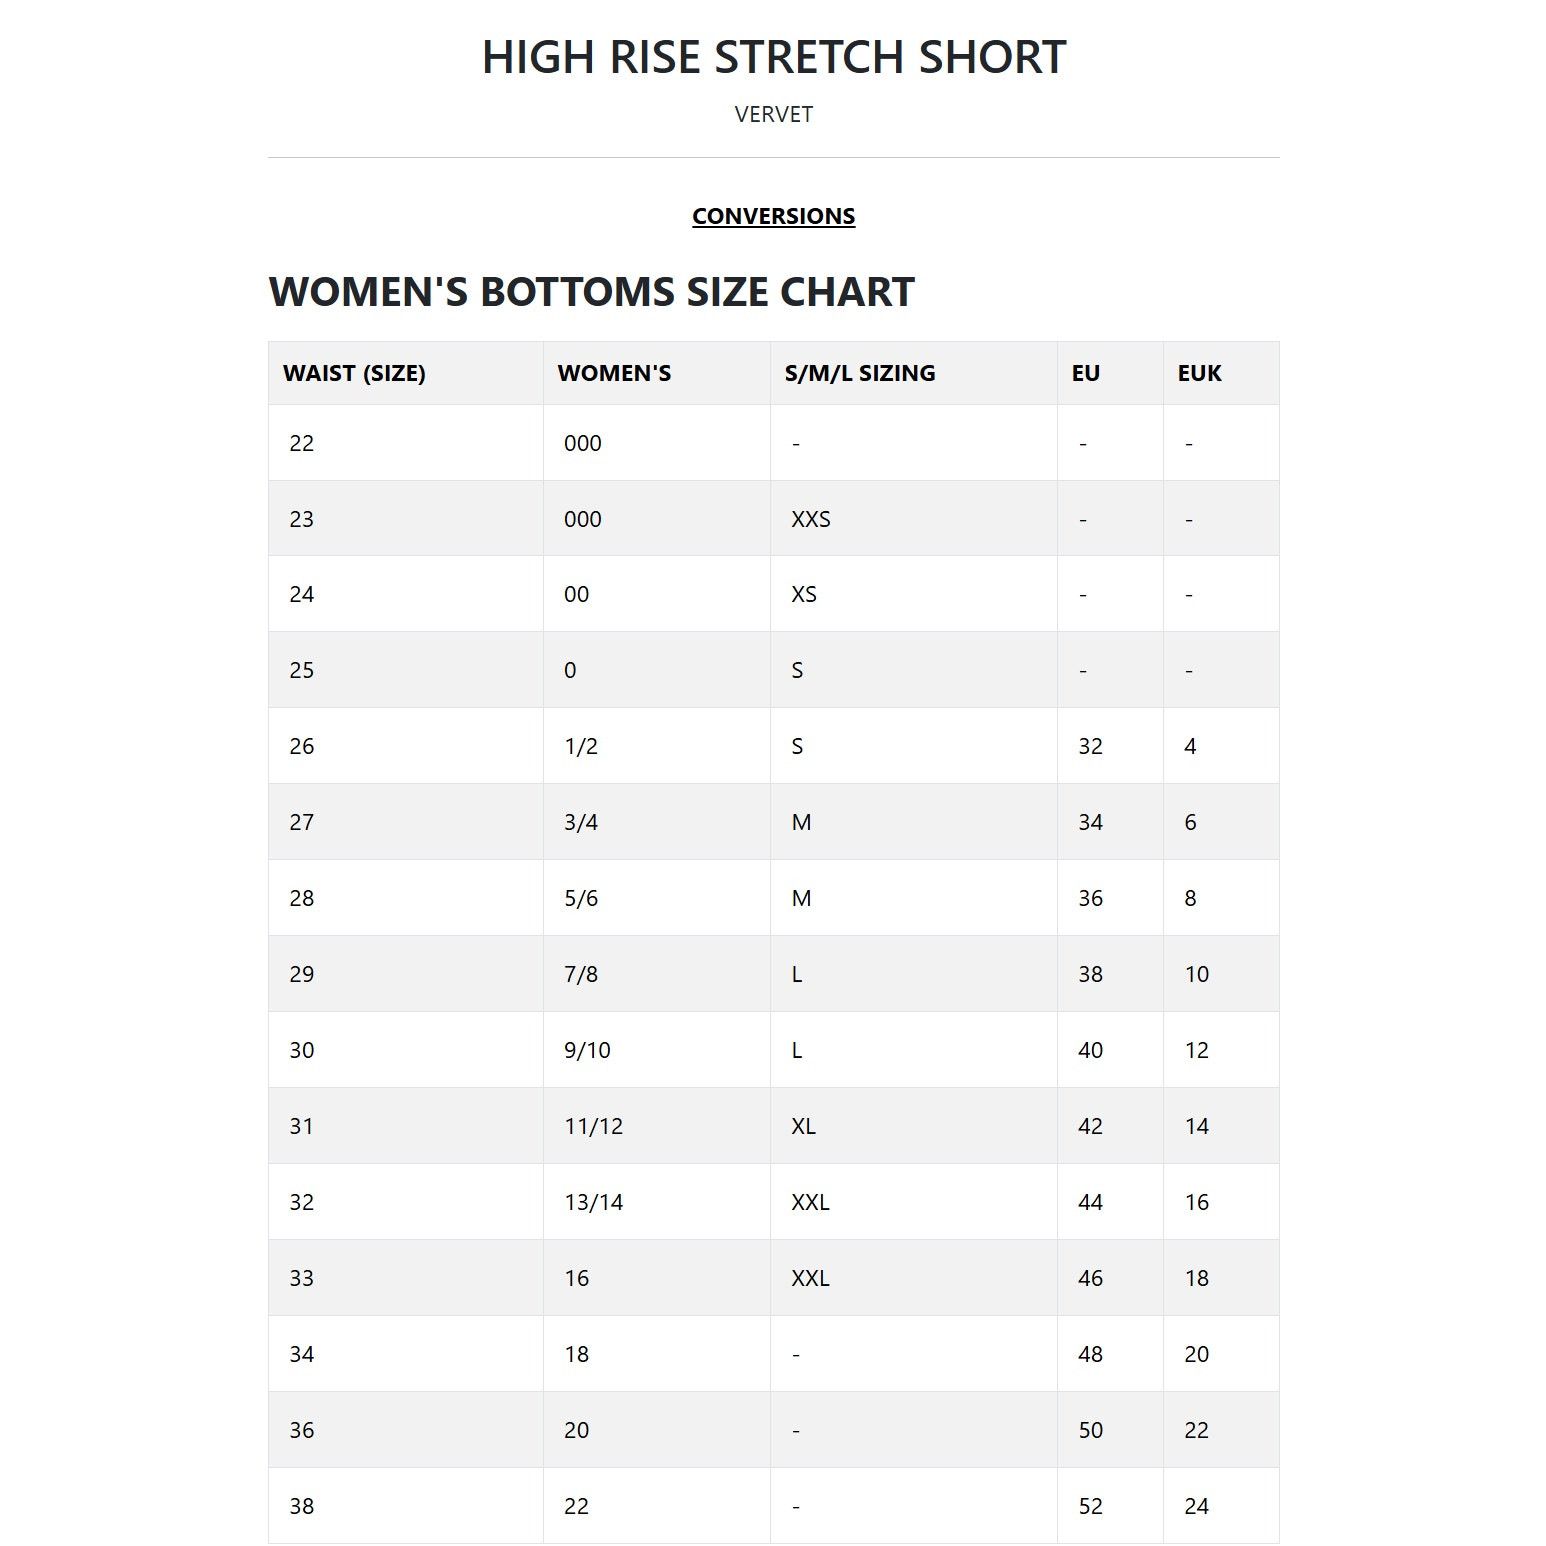Click women's size 13/14 cell

pos(657,1202)
